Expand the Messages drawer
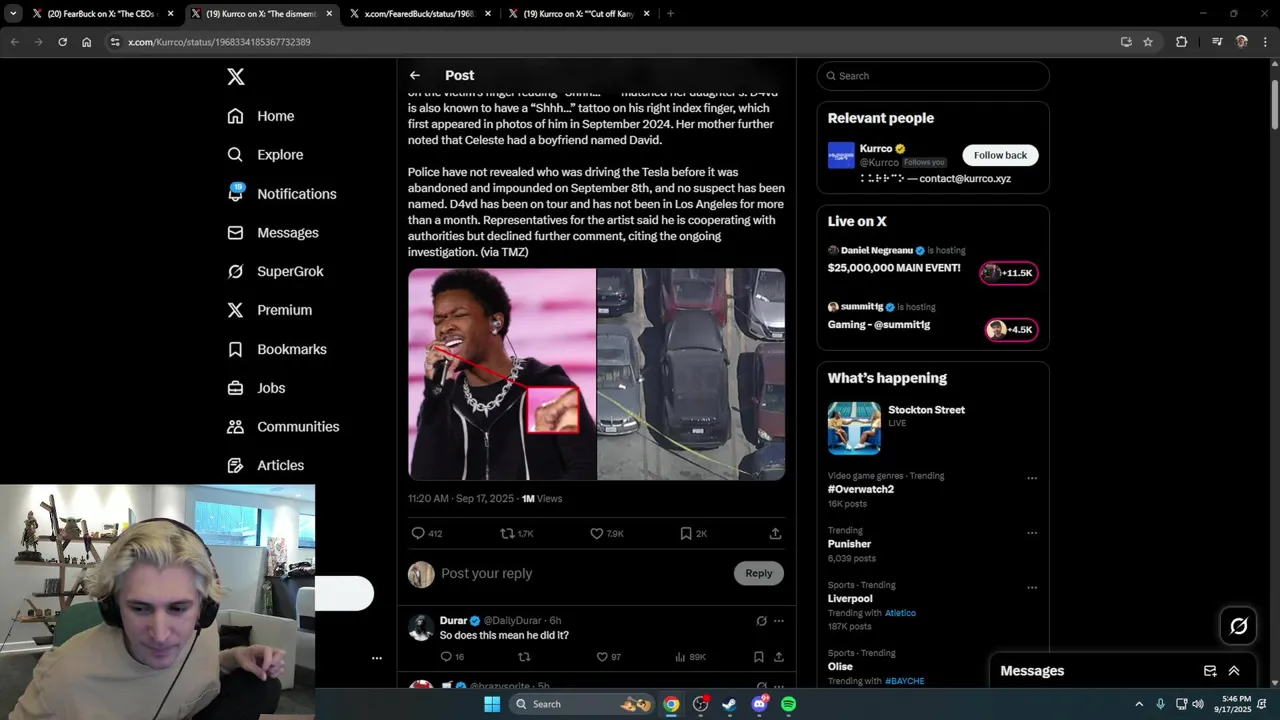The width and height of the screenshot is (1280, 720). coord(1234,671)
